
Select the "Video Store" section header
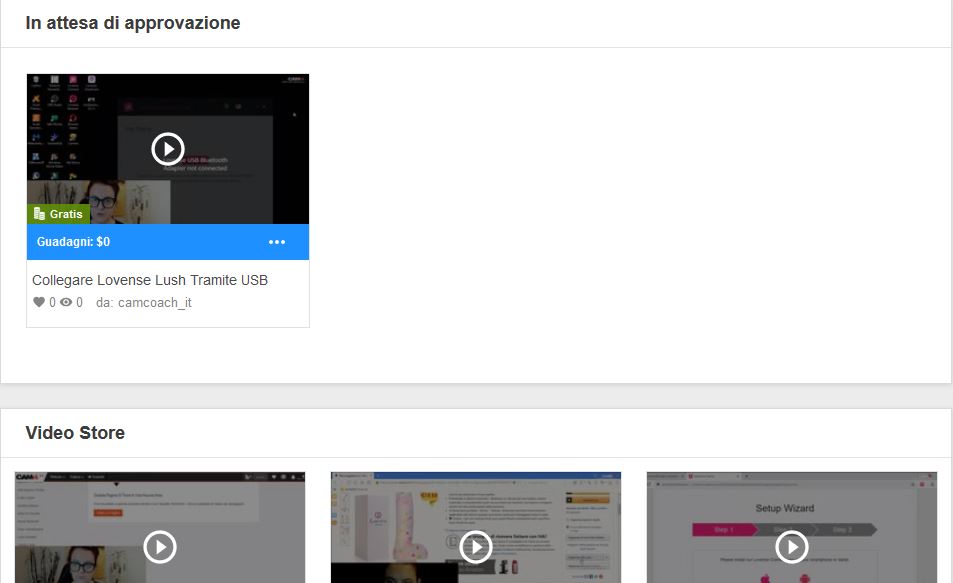point(75,433)
